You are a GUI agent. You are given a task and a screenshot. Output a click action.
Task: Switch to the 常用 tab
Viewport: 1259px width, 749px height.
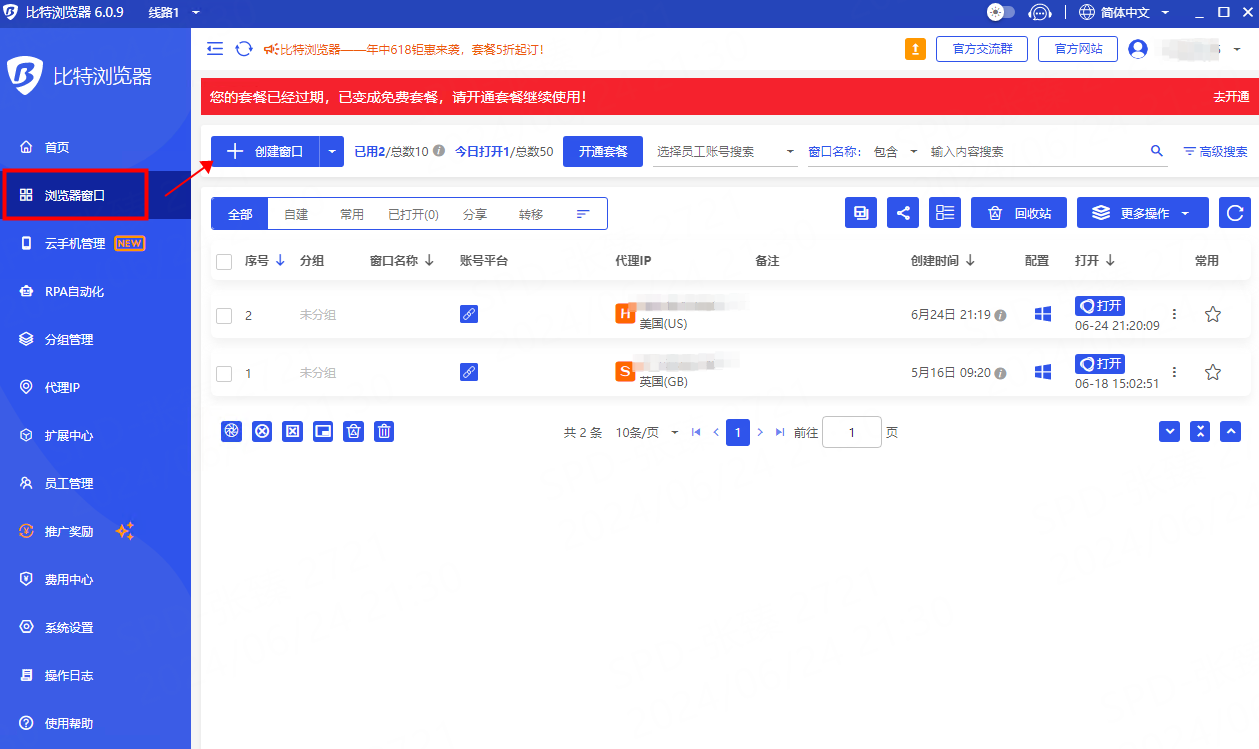click(x=351, y=214)
